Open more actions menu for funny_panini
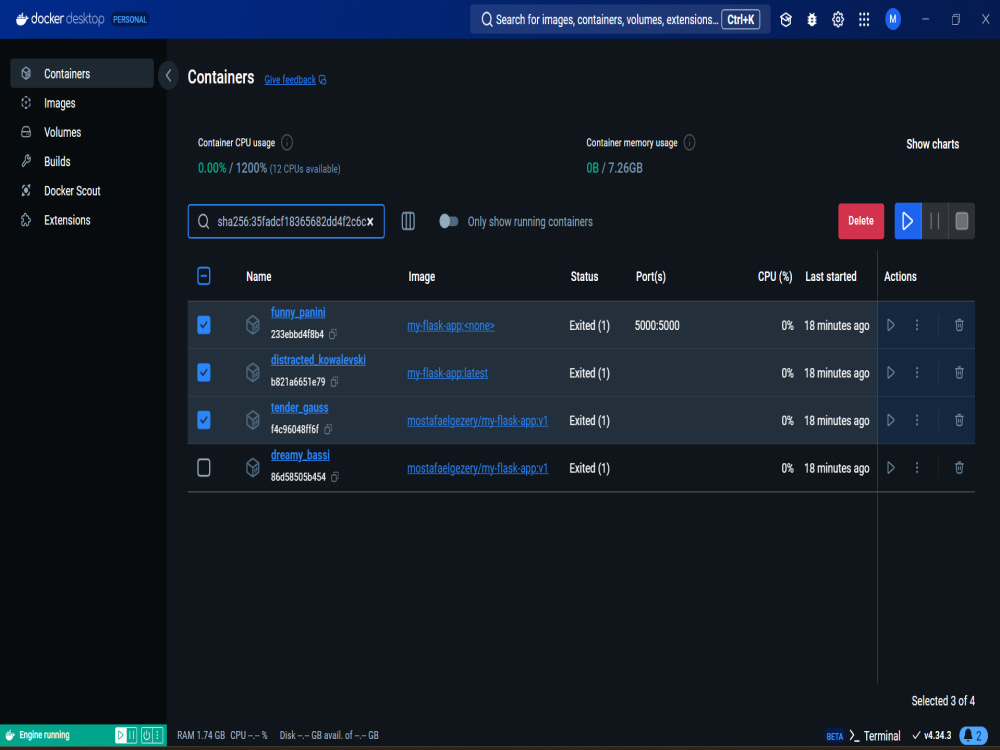The image size is (1000, 750). click(x=917, y=325)
